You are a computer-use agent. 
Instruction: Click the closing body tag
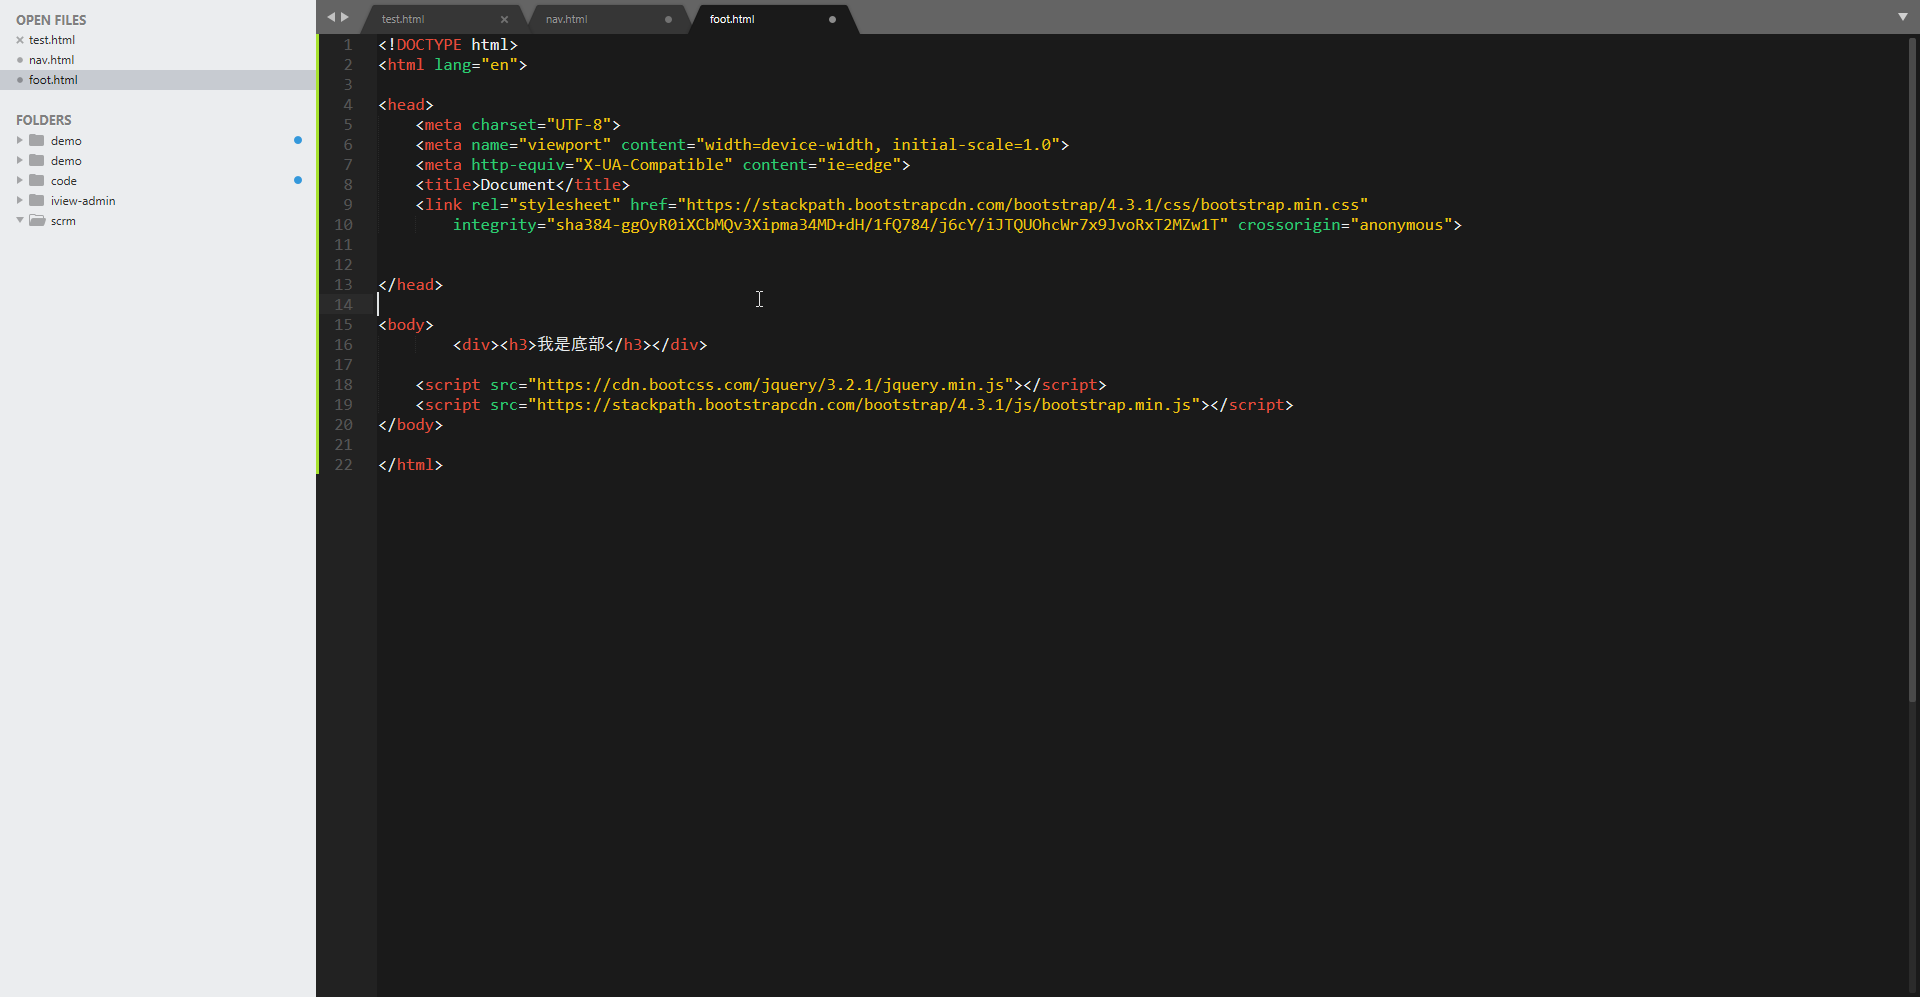point(410,425)
